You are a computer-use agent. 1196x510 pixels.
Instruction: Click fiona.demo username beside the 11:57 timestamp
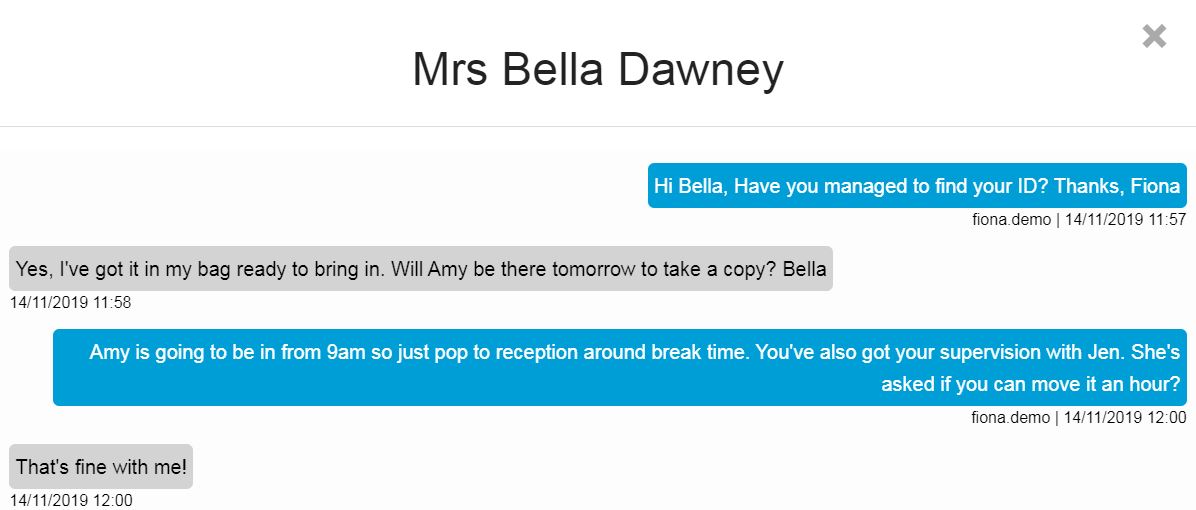pos(1011,219)
